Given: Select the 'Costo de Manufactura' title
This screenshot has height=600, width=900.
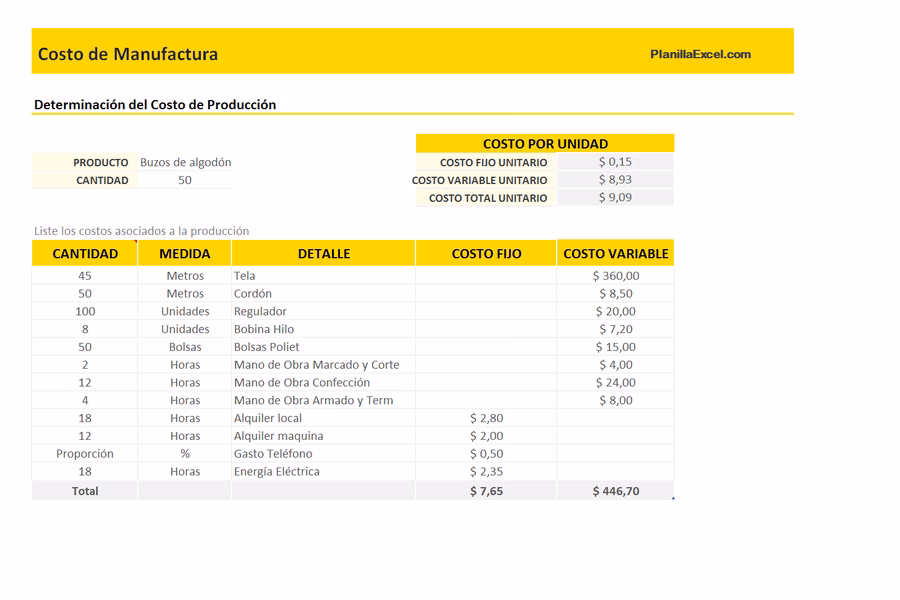Looking at the screenshot, I should (128, 54).
